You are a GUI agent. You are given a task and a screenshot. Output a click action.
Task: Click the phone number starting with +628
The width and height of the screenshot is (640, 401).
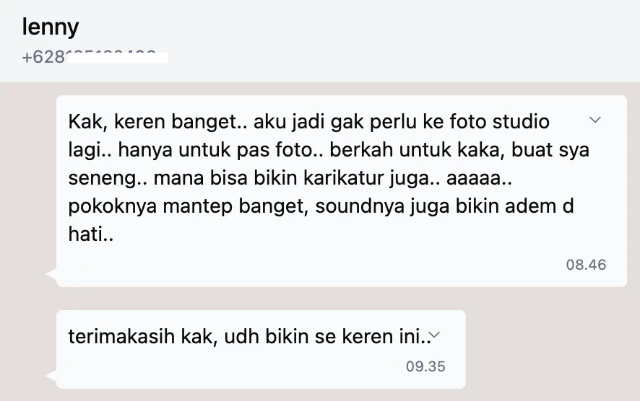tap(95, 57)
